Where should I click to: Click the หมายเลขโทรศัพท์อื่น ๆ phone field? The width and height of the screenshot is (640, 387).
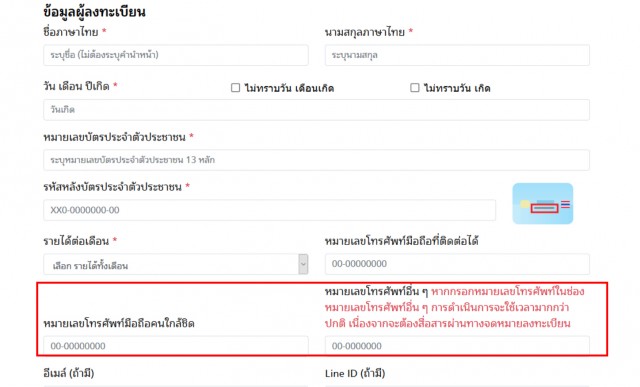point(457,345)
